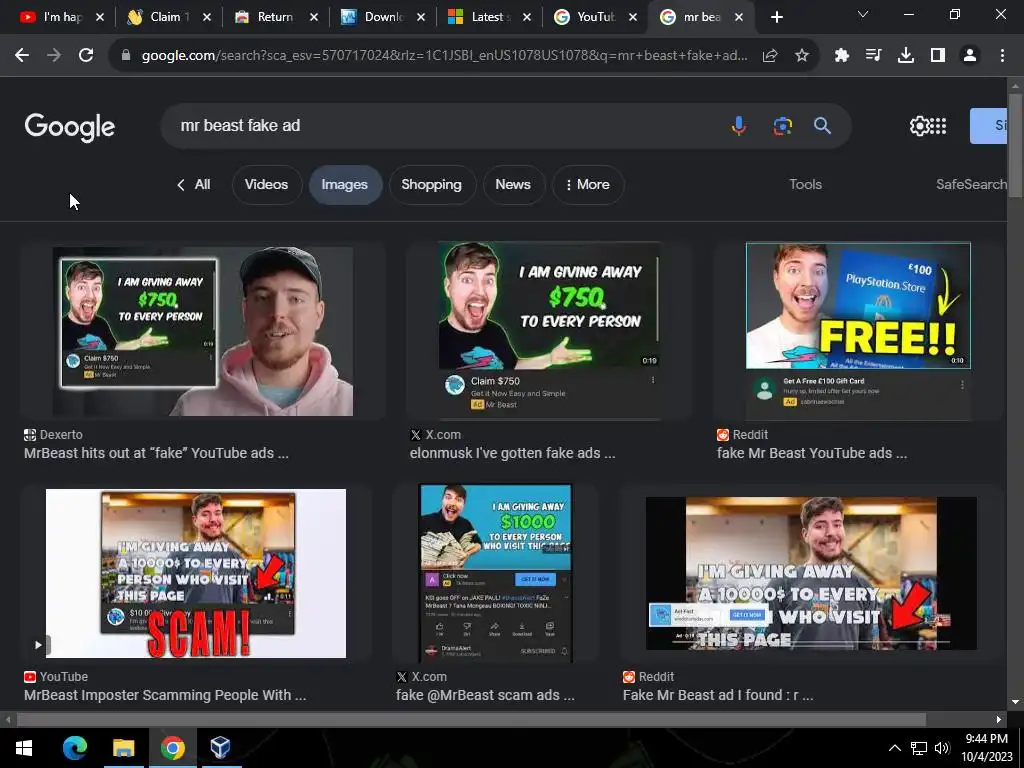Click the magnifier search button
The width and height of the screenshot is (1024, 768).
[x=822, y=125]
